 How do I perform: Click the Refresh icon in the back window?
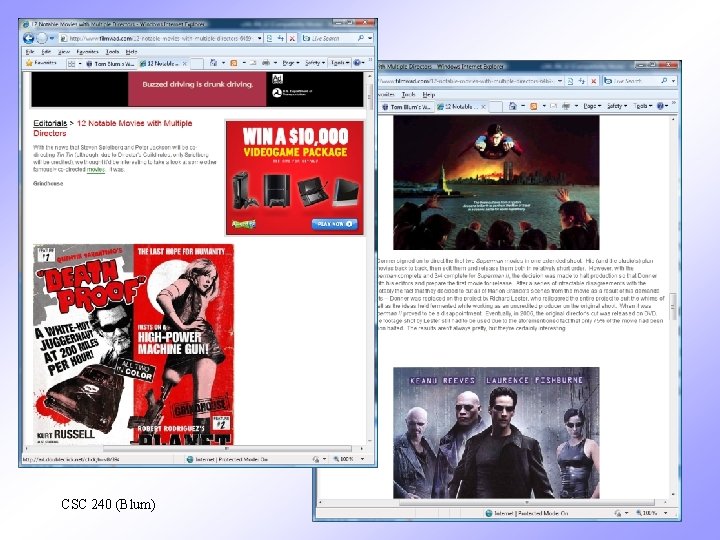tap(582, 81)
